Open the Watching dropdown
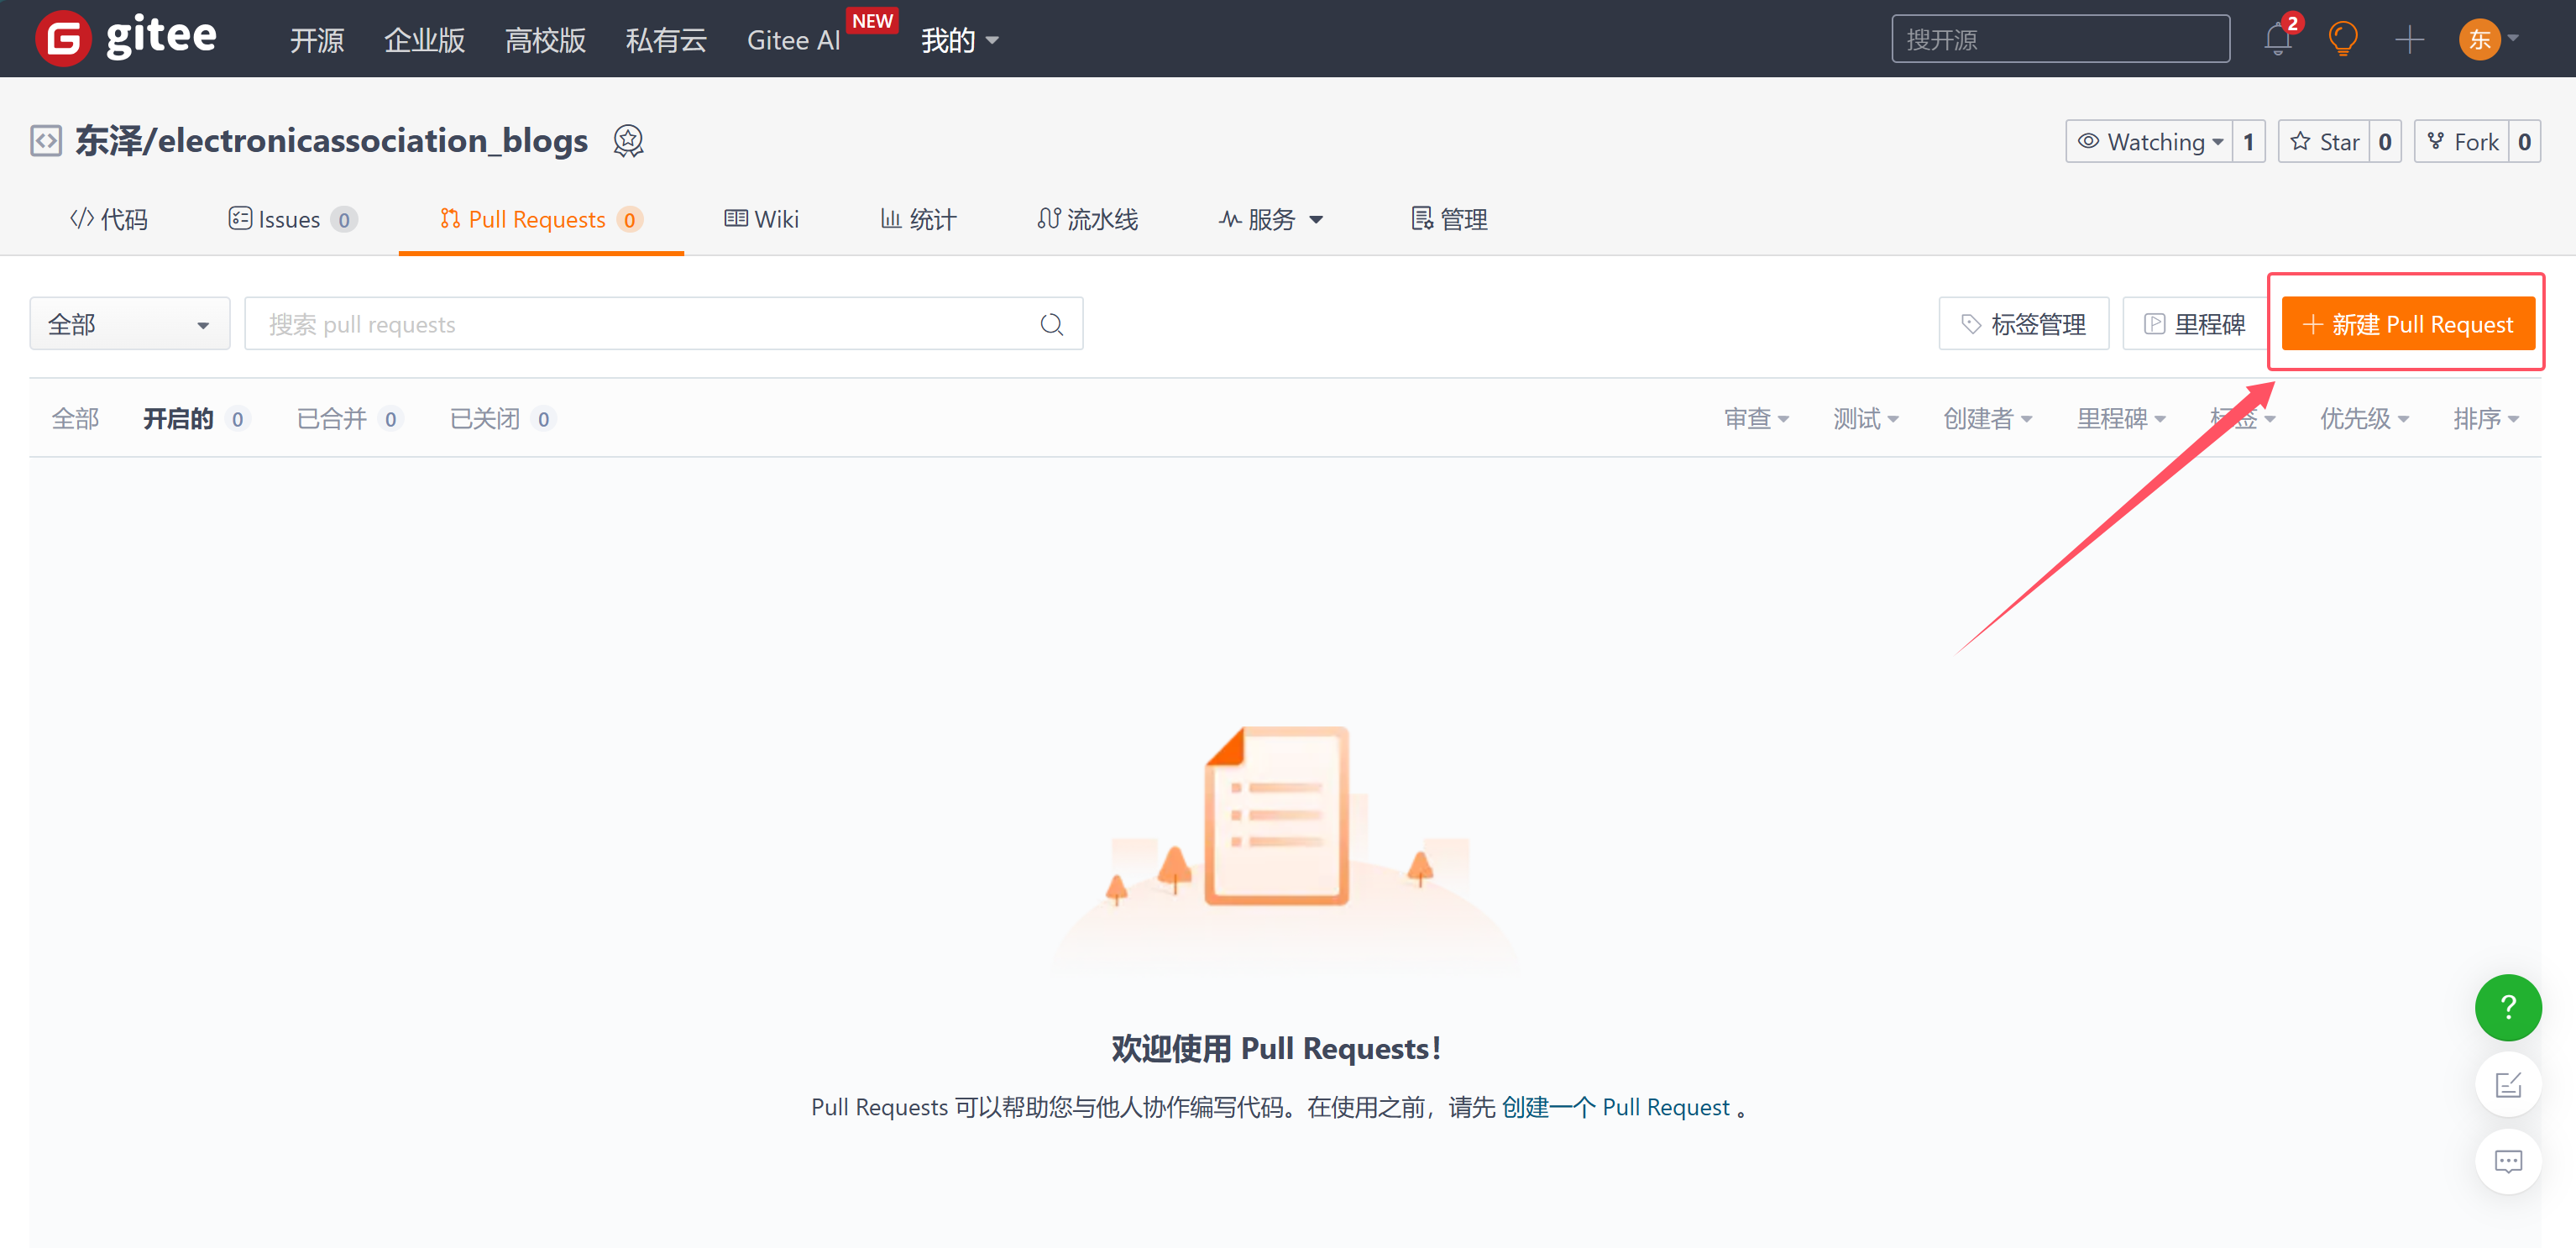 coord(2149,142)
